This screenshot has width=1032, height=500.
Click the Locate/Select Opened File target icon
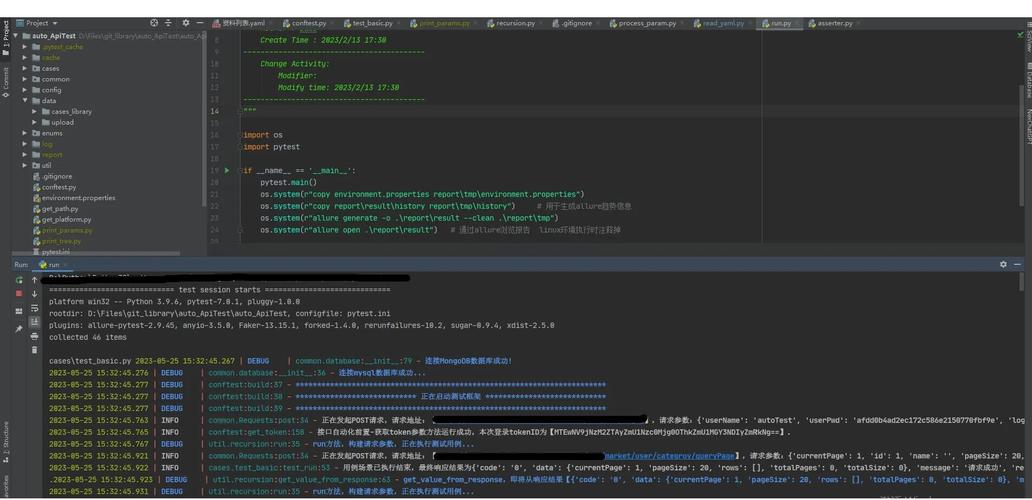click(154, 23)
